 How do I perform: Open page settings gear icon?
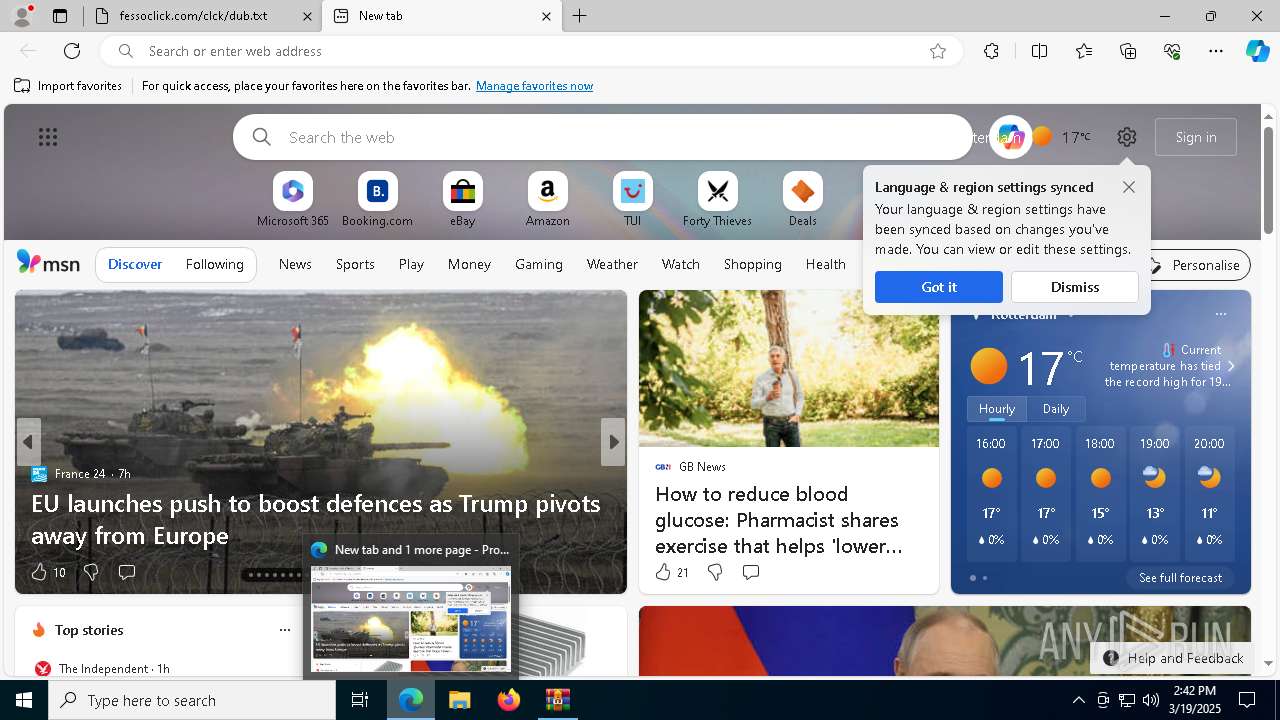1127,137
